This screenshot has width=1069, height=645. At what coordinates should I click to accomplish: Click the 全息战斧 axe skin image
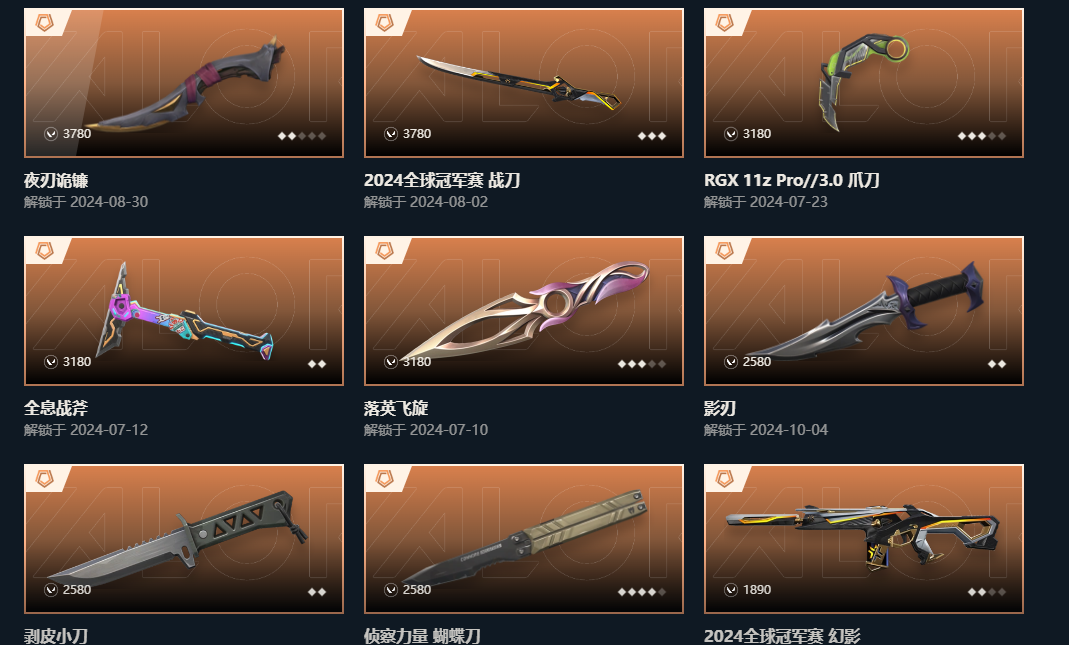tap(184, 311)
